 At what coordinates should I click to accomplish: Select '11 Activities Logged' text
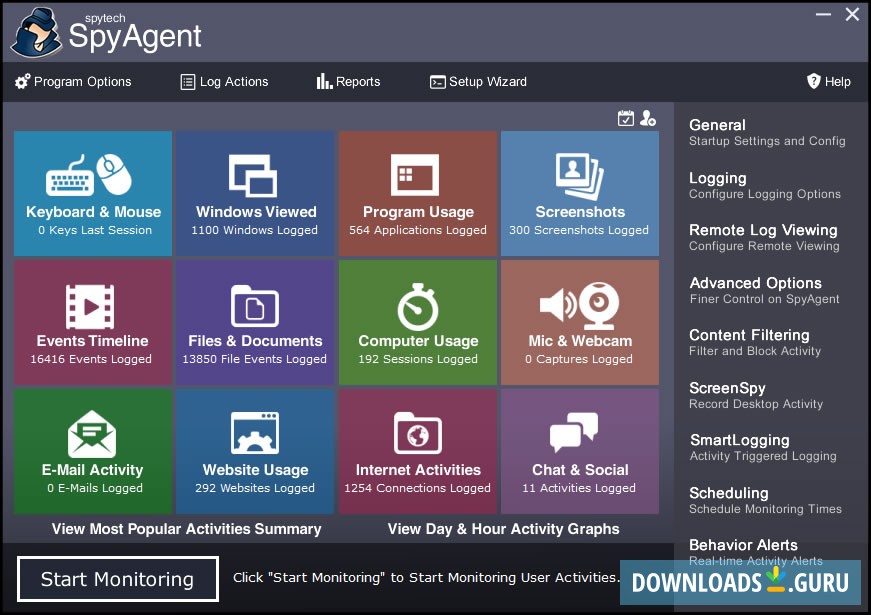(579, 488)
